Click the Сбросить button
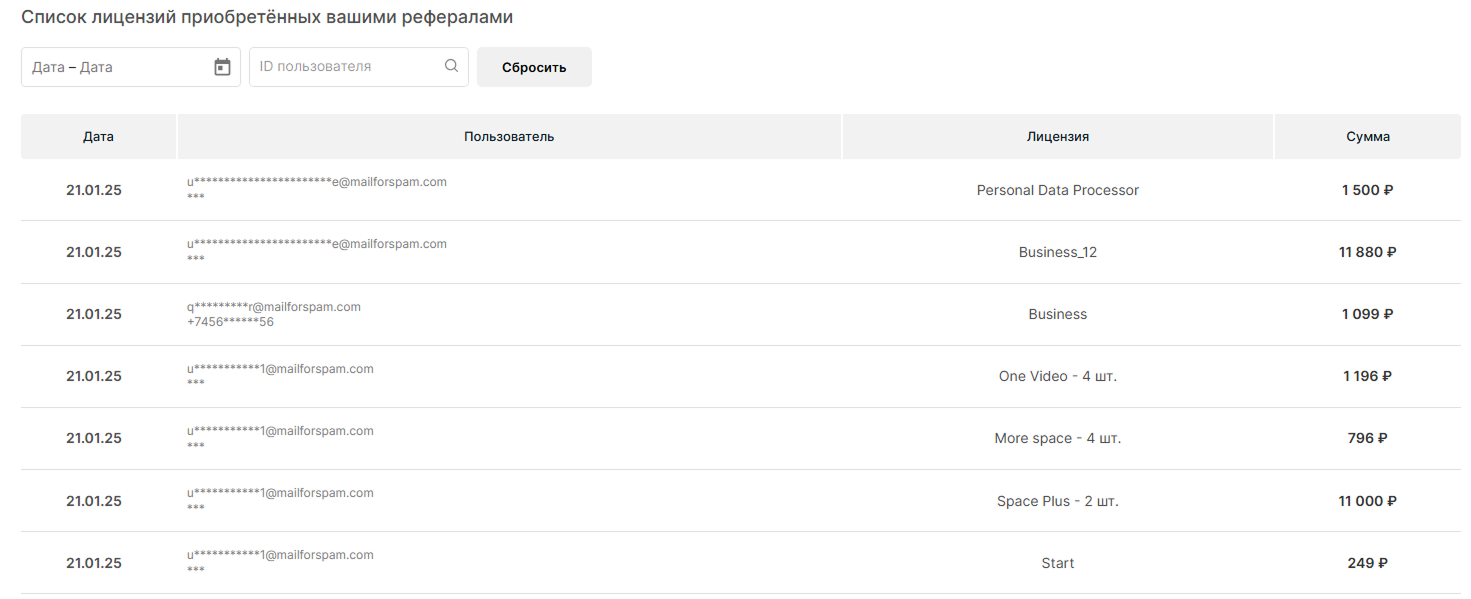 [x=534, y=67]
